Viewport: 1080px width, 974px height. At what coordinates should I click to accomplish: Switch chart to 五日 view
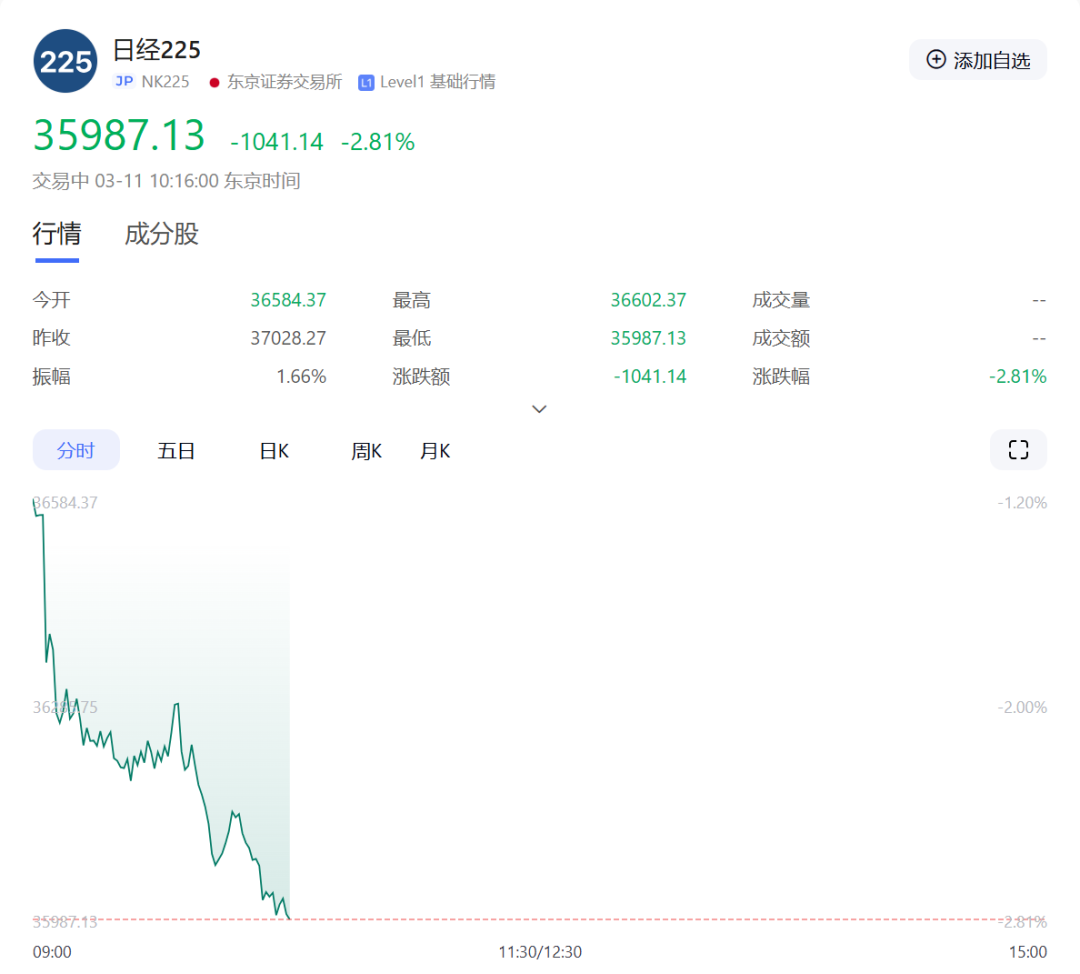[176, 451]
